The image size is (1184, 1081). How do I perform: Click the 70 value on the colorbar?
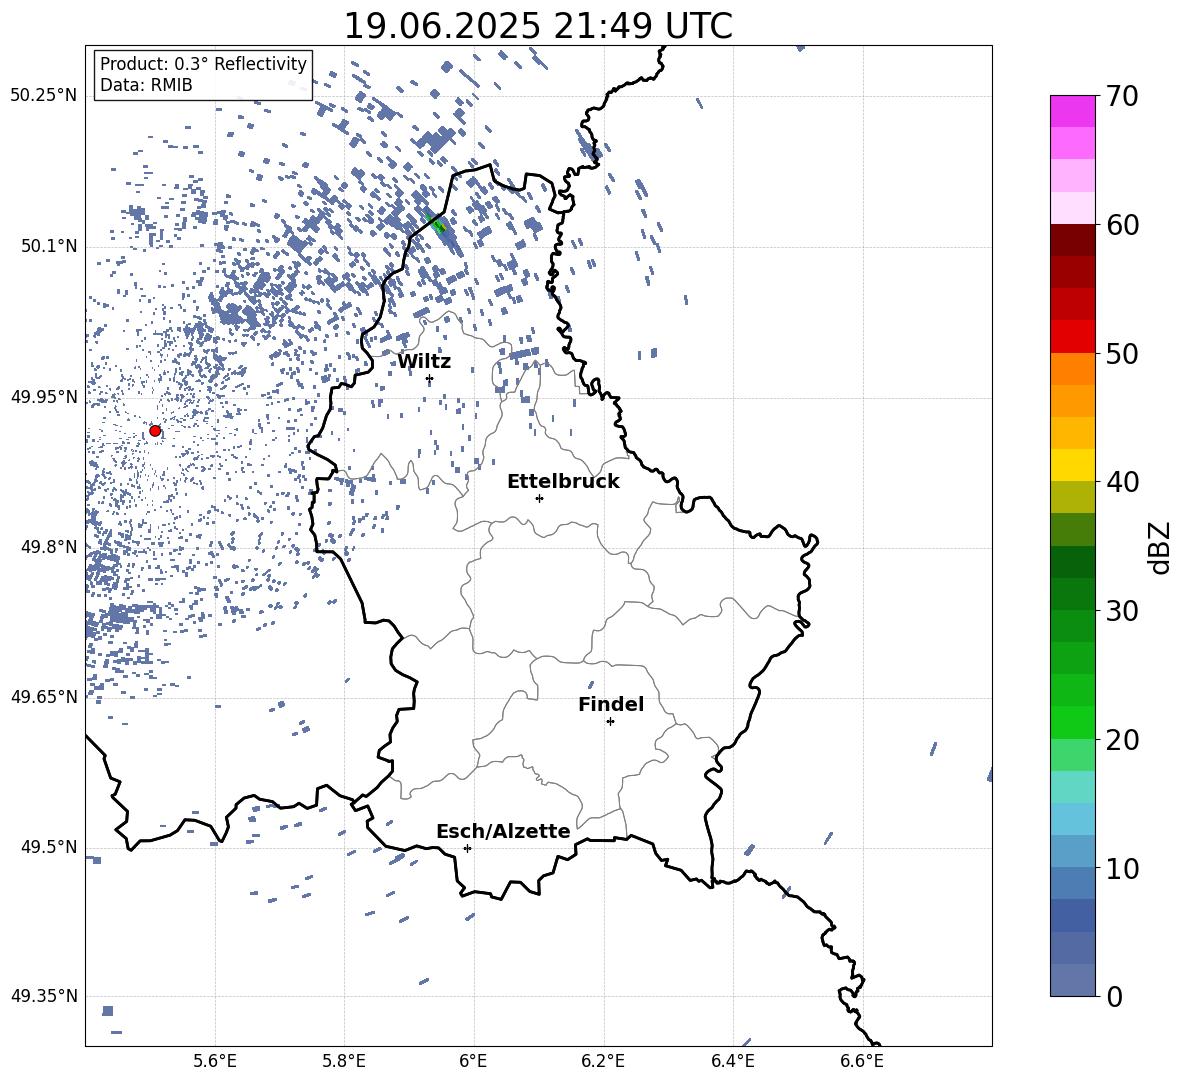click(1122, 97)
